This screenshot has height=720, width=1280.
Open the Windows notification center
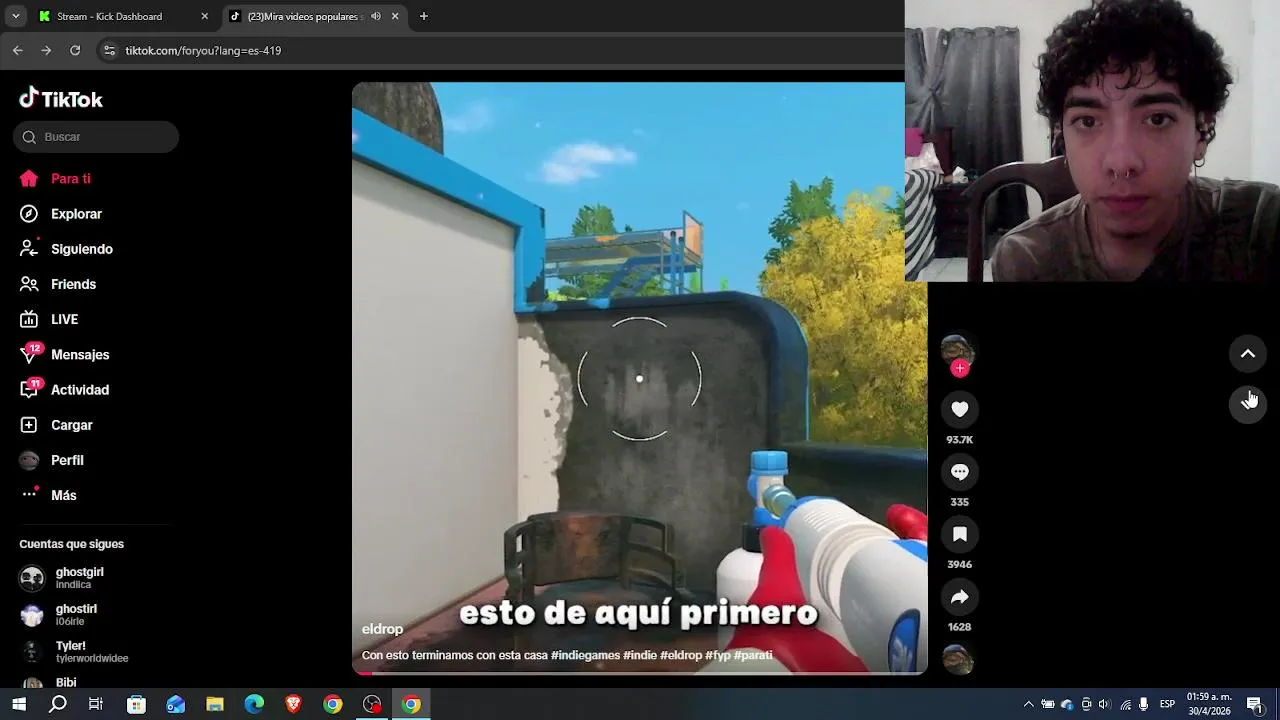[1255, 704]
